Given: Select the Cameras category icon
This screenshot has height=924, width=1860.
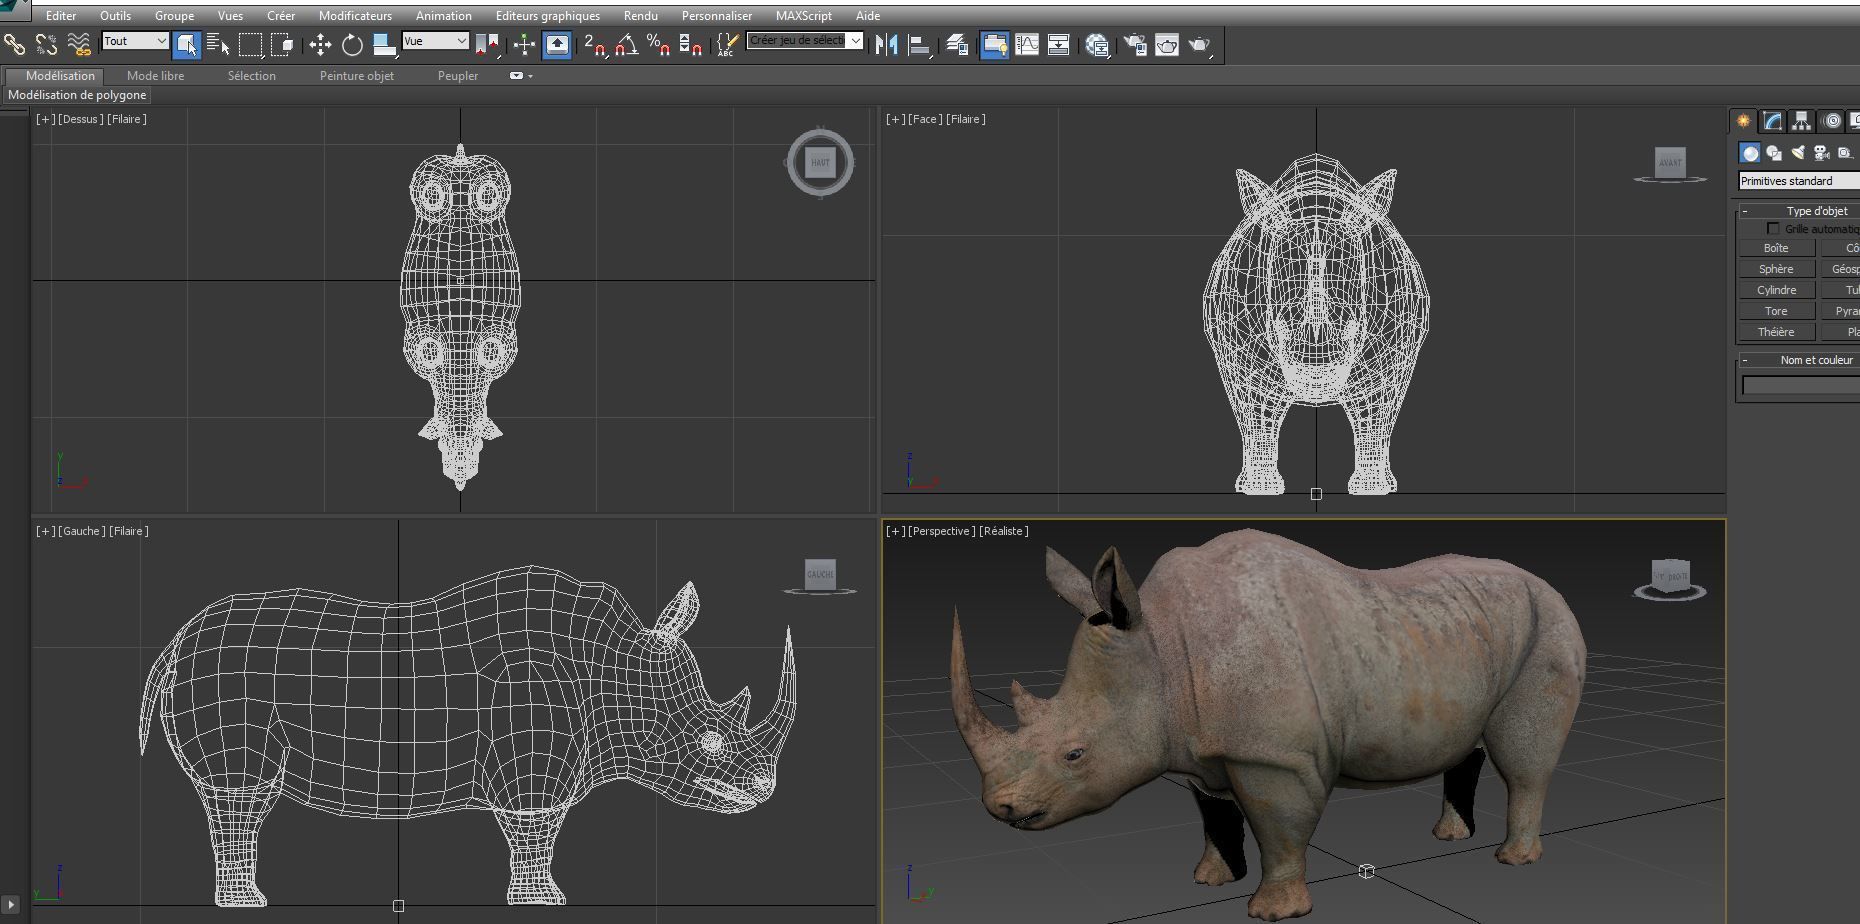Looking at the screenshot, I should (x=1821, y=153).
